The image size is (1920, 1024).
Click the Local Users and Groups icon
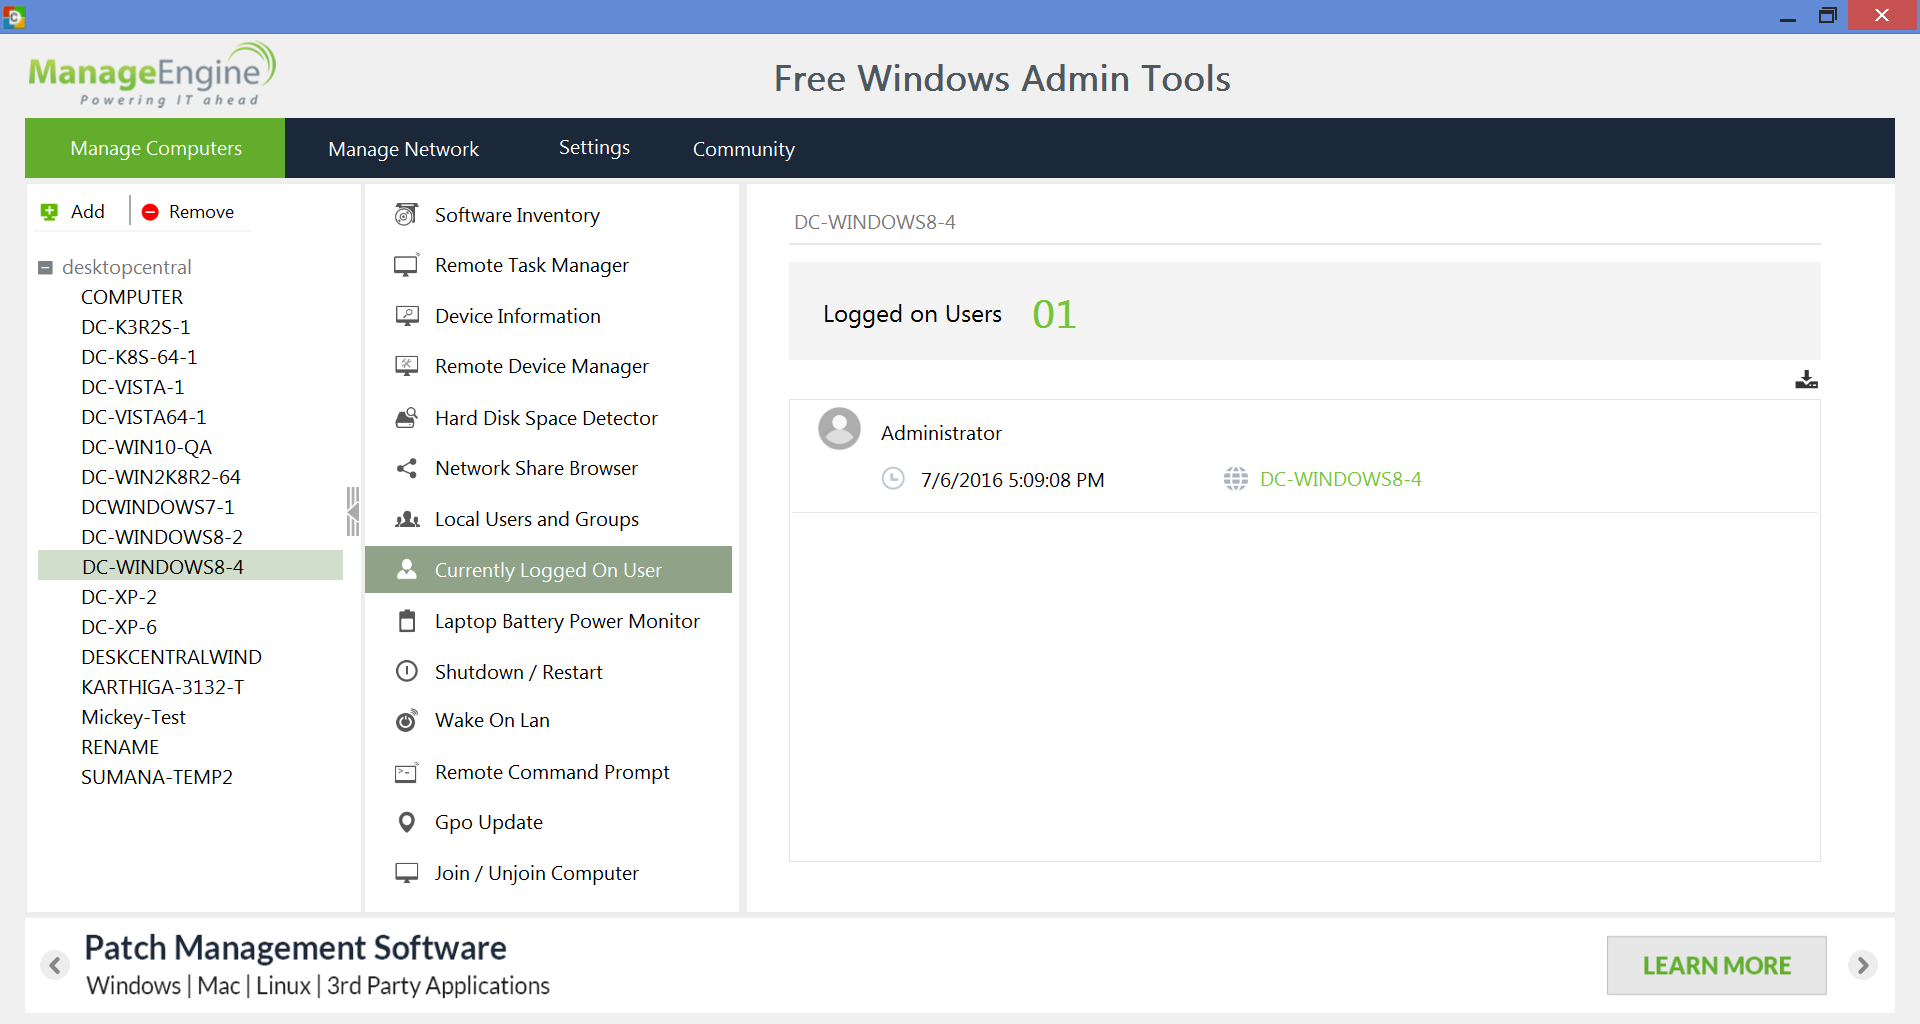[x=407, y=519]
